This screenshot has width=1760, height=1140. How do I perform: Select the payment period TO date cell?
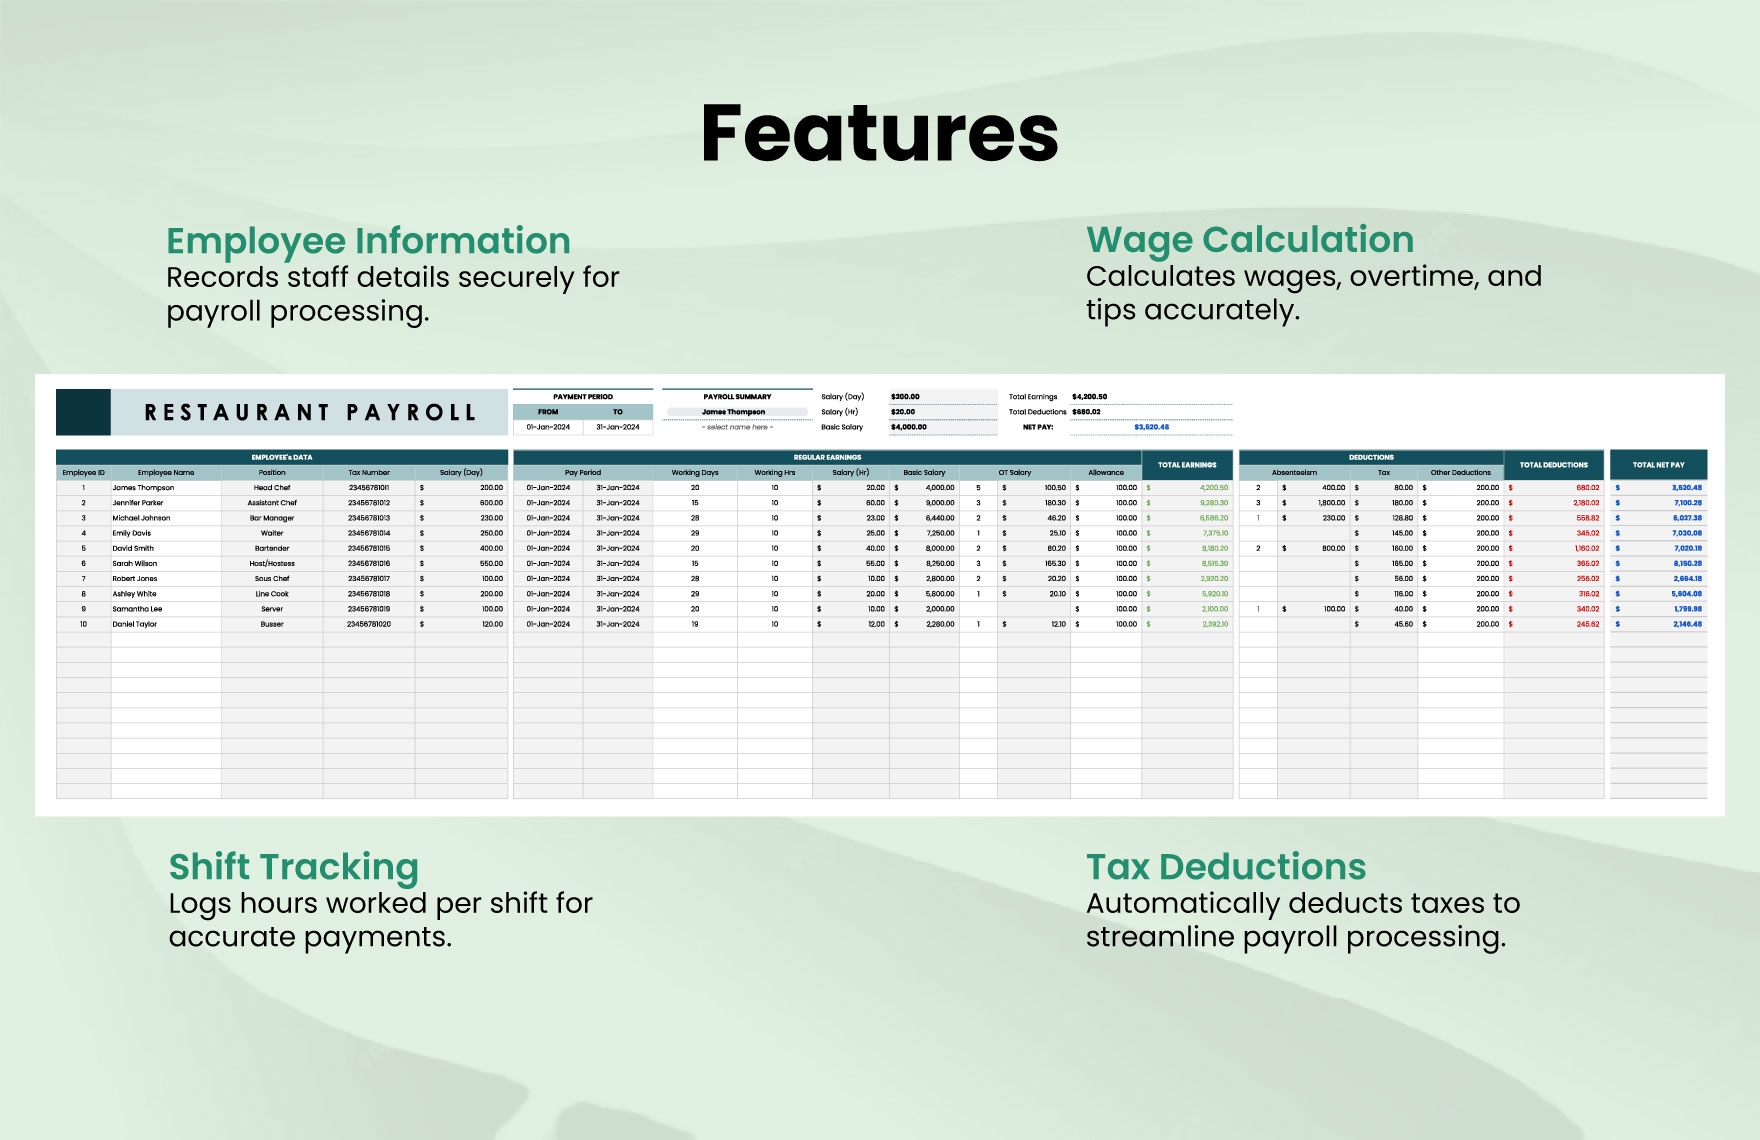coord(618,427)
